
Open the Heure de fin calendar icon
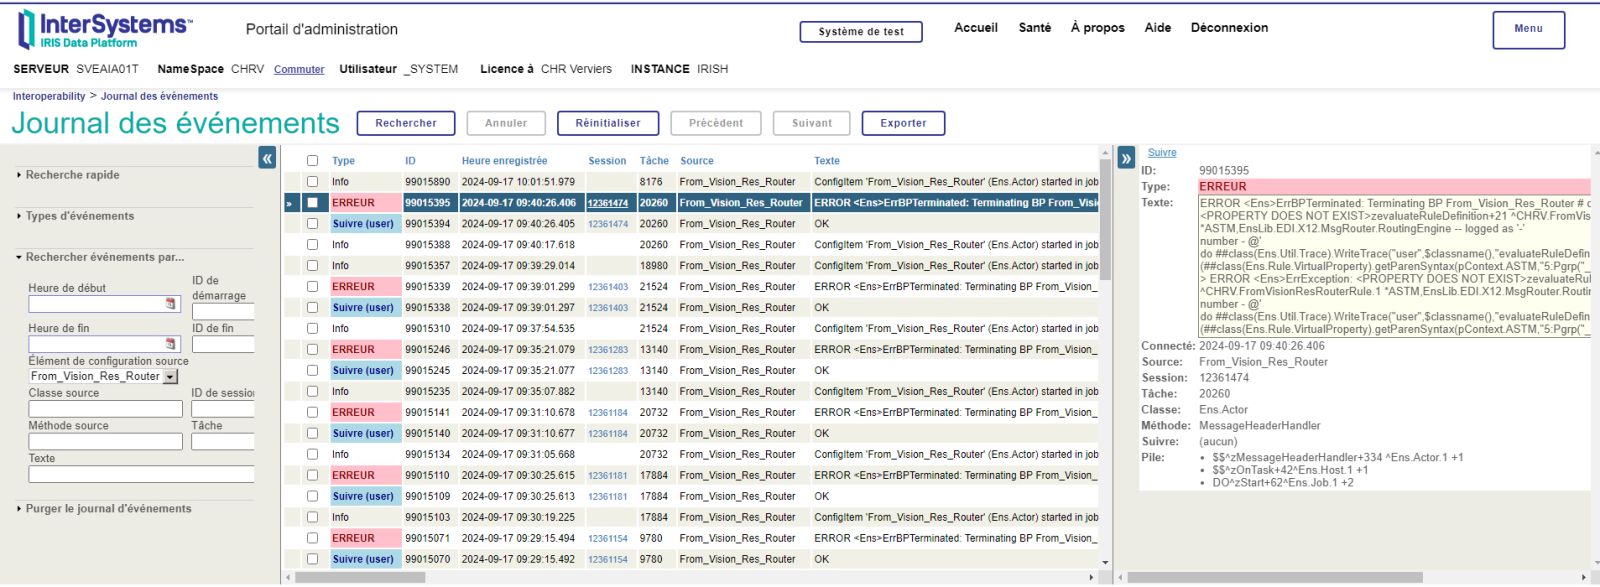click(170, 344)
